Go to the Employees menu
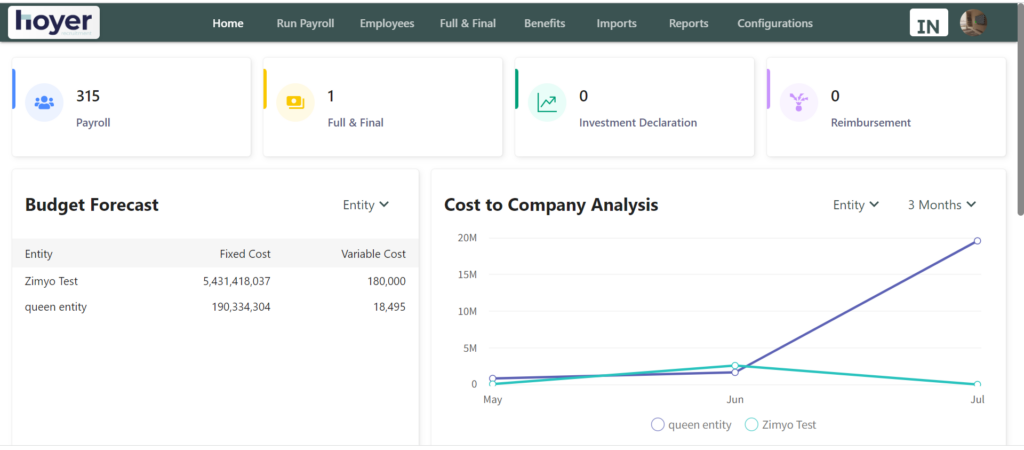This screenshot has width=1024, height=450. [x=387, y=24]
